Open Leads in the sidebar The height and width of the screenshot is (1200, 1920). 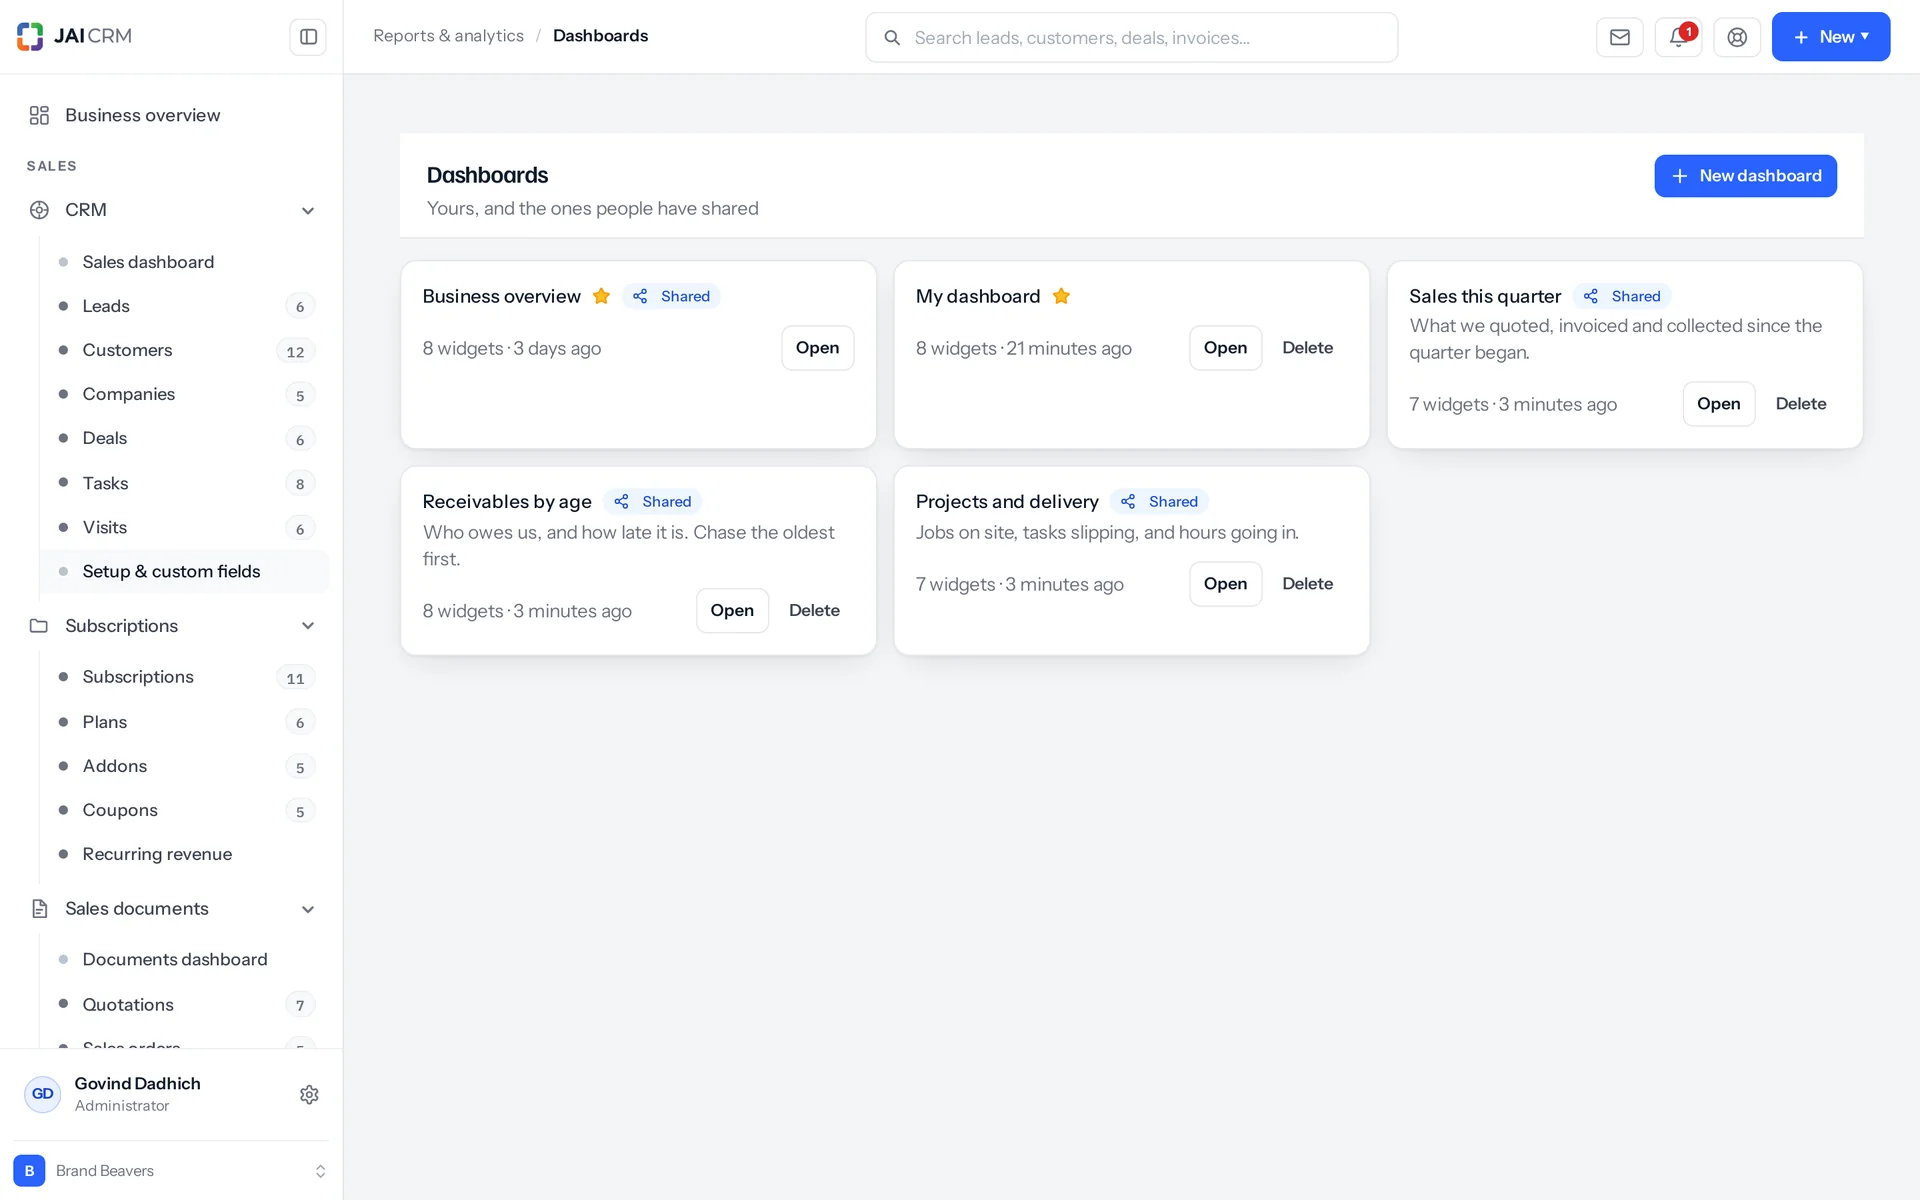(x=184, y=306)
